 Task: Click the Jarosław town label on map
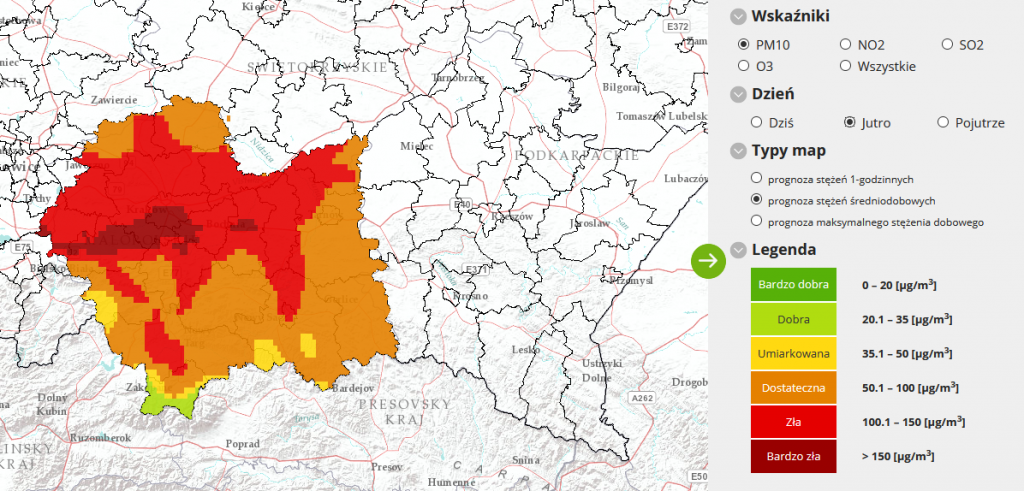590,223
